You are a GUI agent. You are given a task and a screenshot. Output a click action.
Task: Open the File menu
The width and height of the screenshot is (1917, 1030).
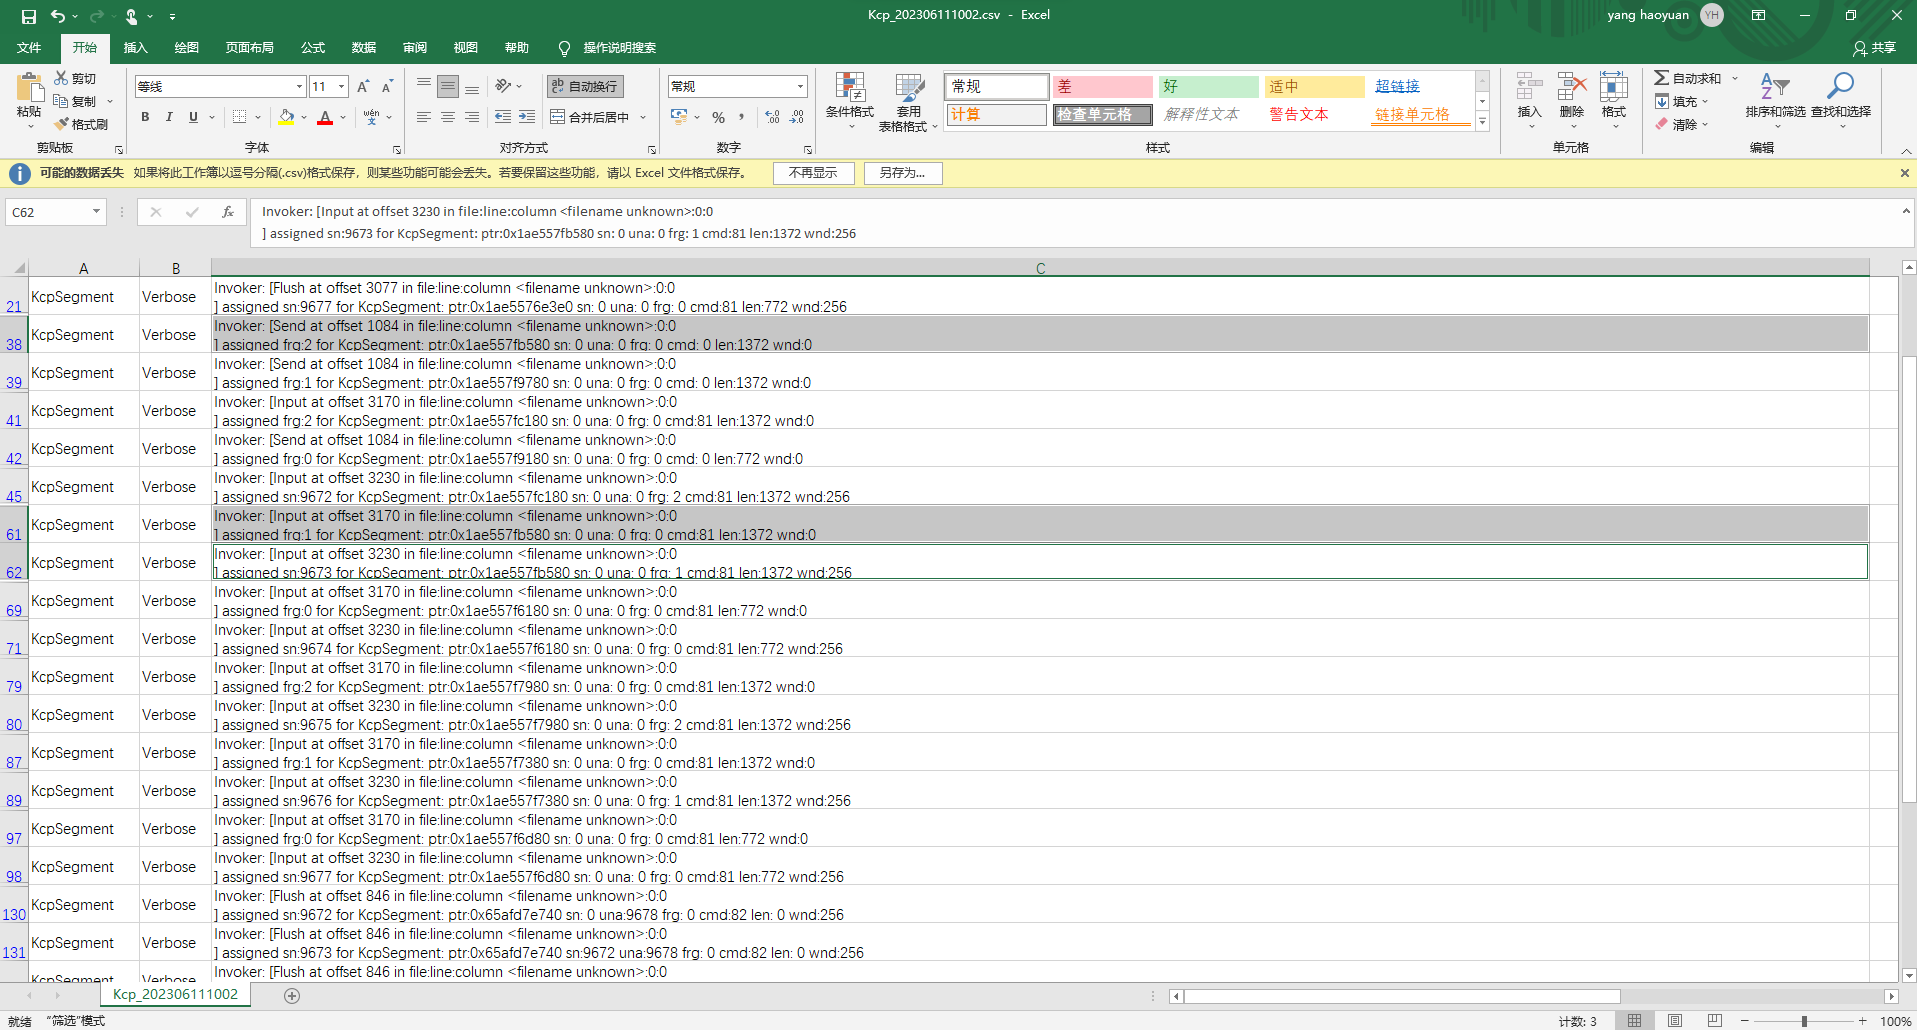point(29,48)
